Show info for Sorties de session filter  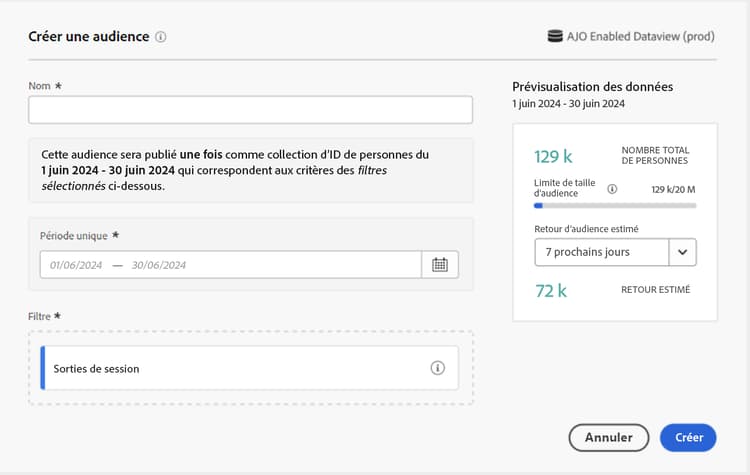[x=437, y=368]
